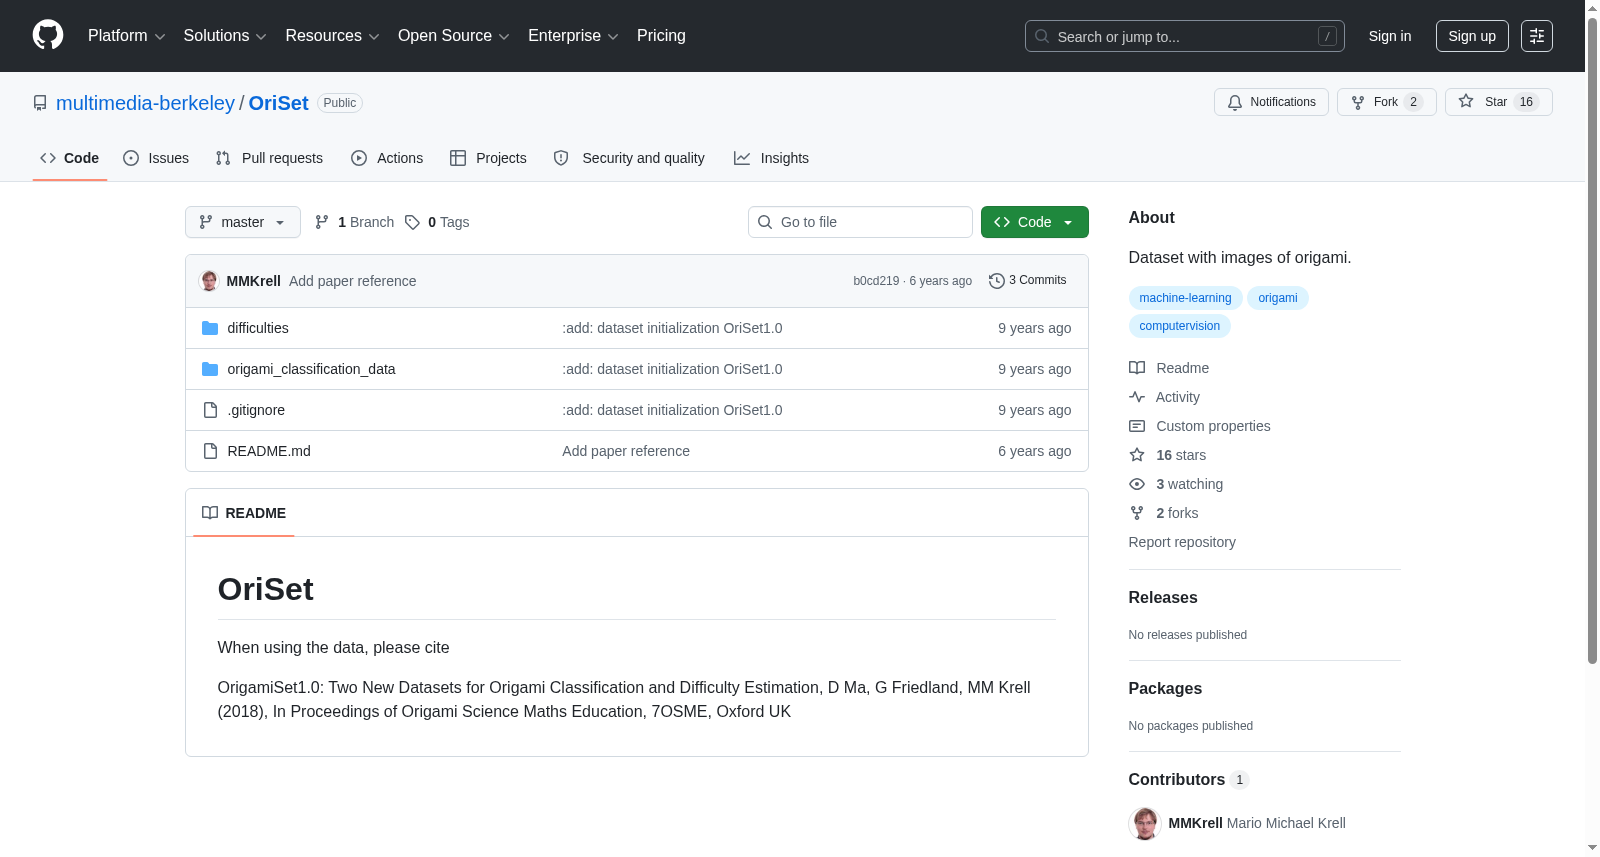Click the OriSet repository name link
This screenshot has width=1600, height=857.
[x=278, y=103]
